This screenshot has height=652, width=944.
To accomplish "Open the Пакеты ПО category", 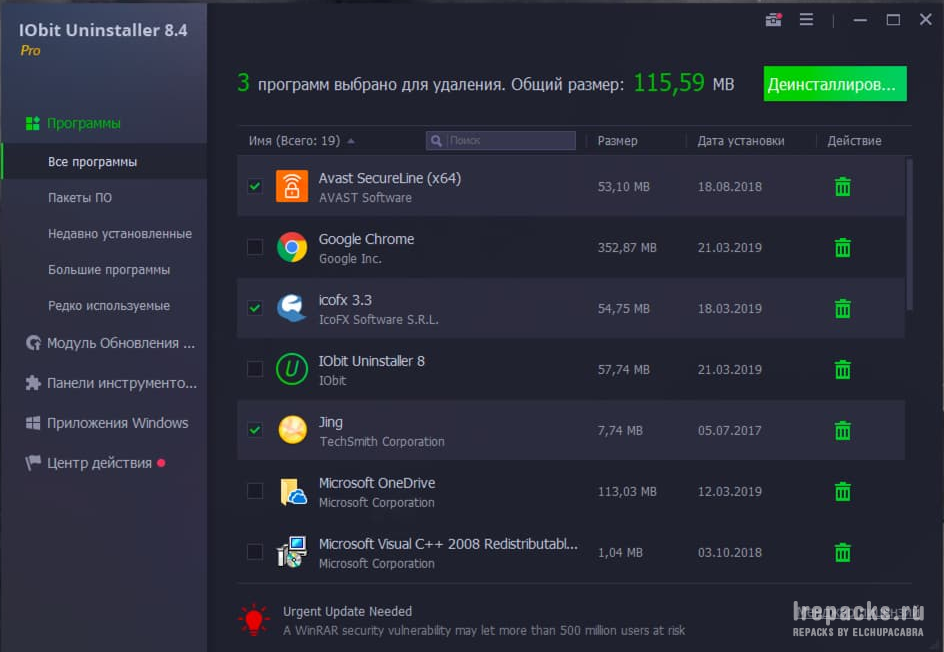I will click(80, 198).
